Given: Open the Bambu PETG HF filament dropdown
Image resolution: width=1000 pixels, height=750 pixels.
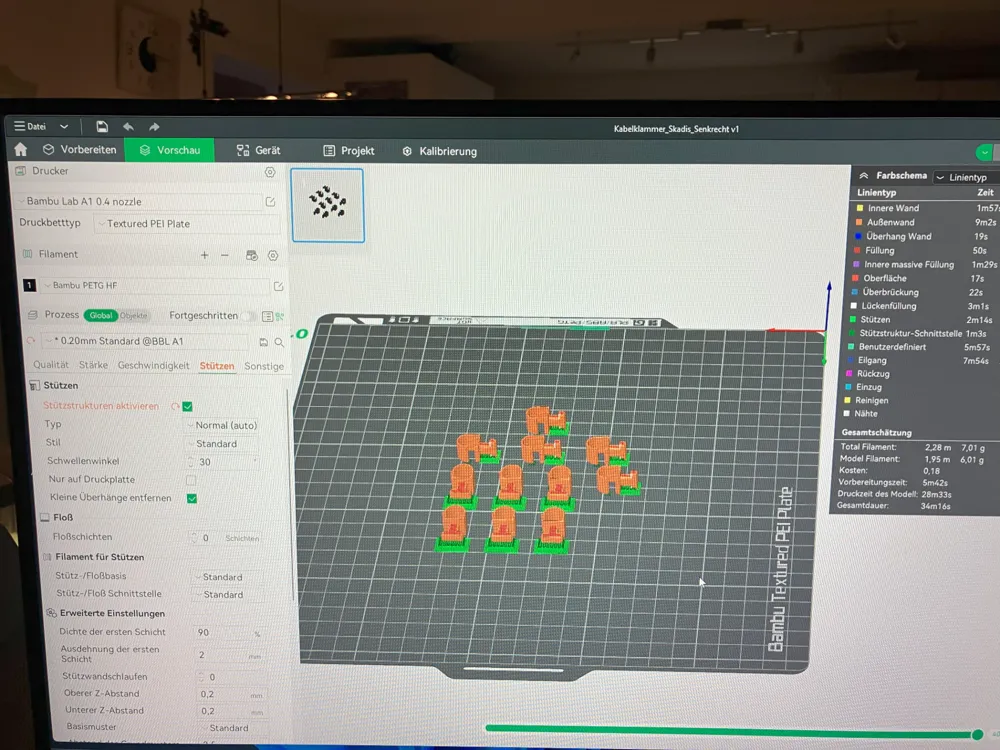Looking at the screenshot, I should click(x=156, y=286).
